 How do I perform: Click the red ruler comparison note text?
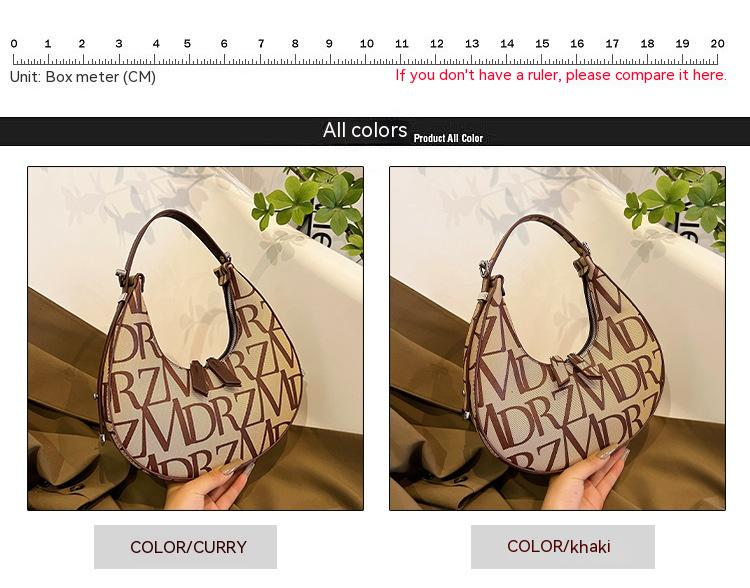click(561, 75)
